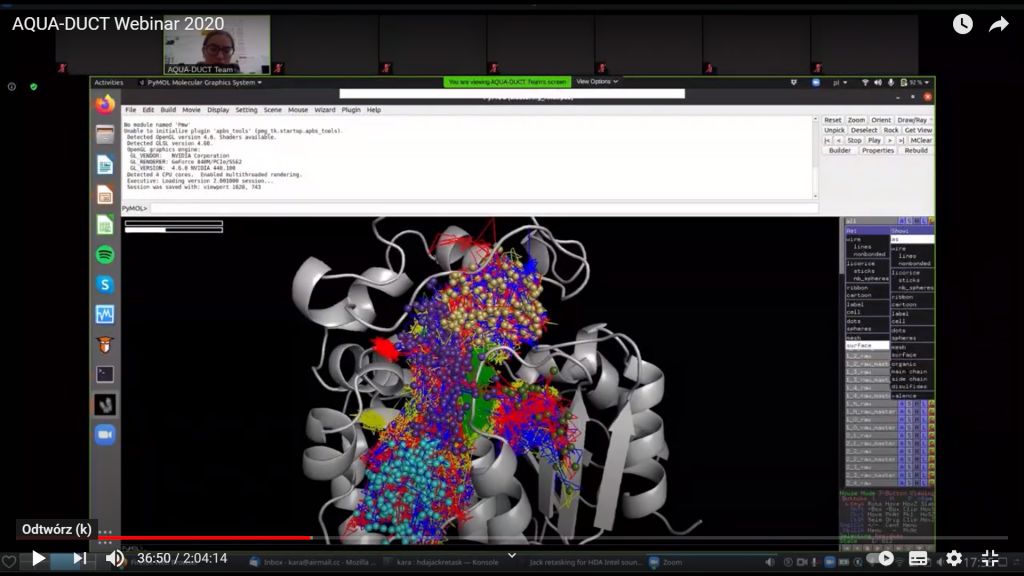The height and width of the screenshot is (576, 1024).
Task: Open Hide menu (H) for 2_2_raw
Action: 916,451
